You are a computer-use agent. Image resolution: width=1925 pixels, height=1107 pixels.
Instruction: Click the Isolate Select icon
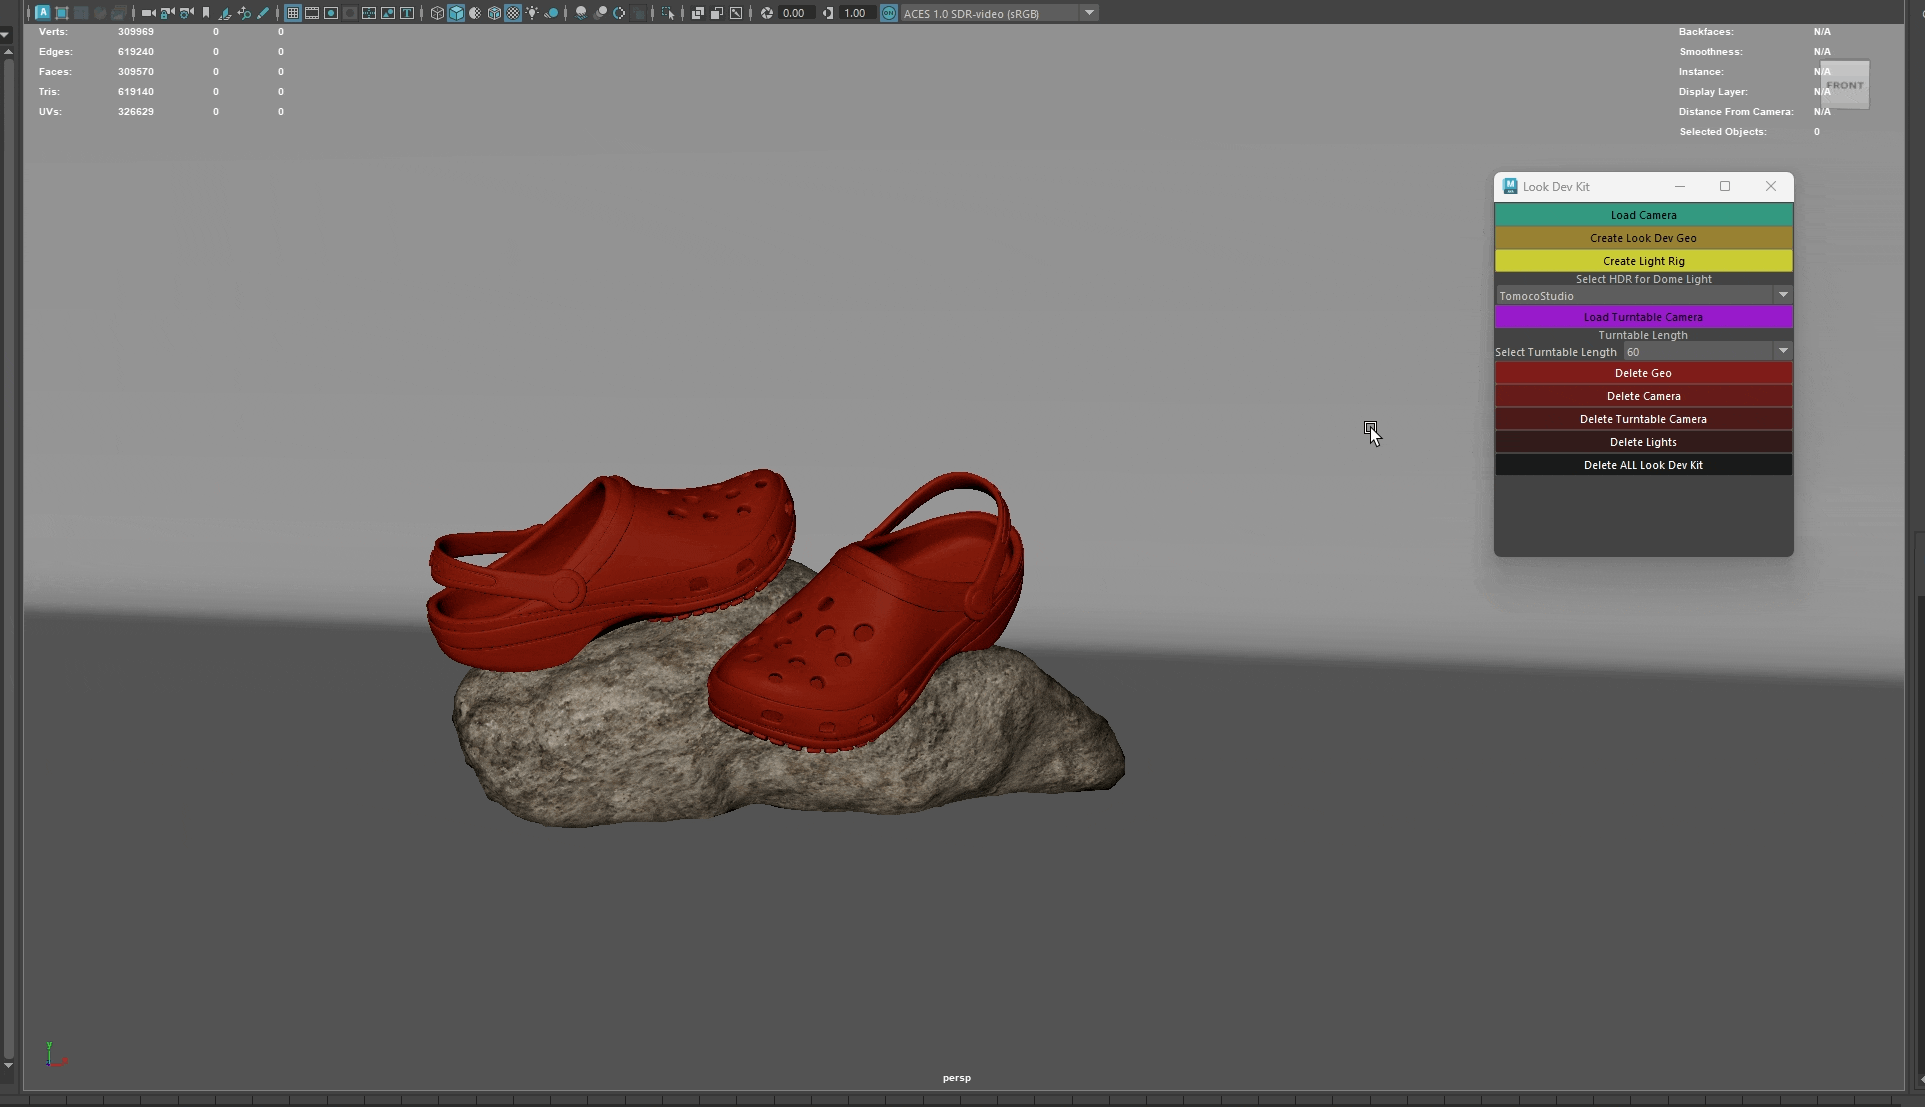pyautogui.click(x=667, y=13)
